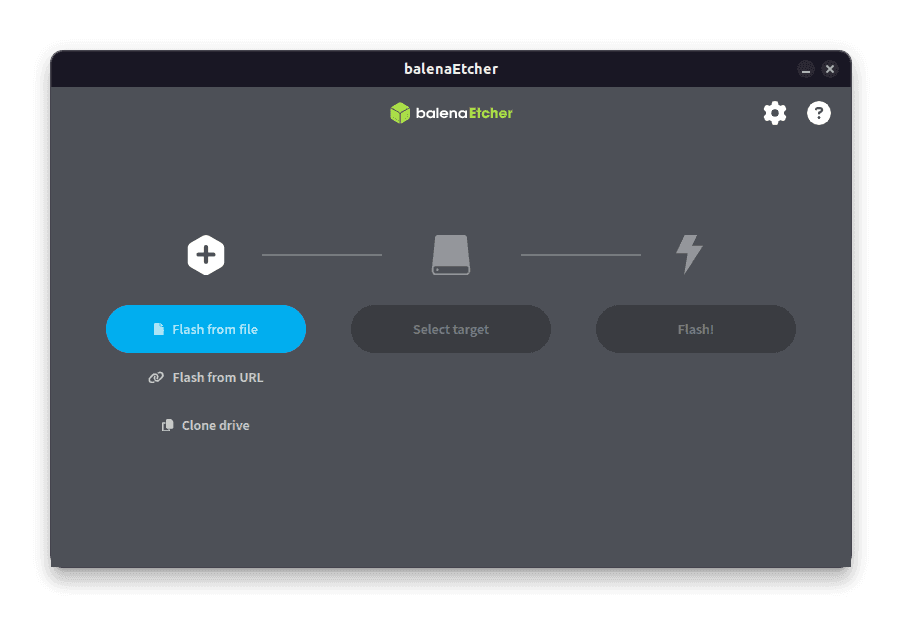Choose Clone drive option
This screenshot has height=618, width=902.
pos(206,425)
